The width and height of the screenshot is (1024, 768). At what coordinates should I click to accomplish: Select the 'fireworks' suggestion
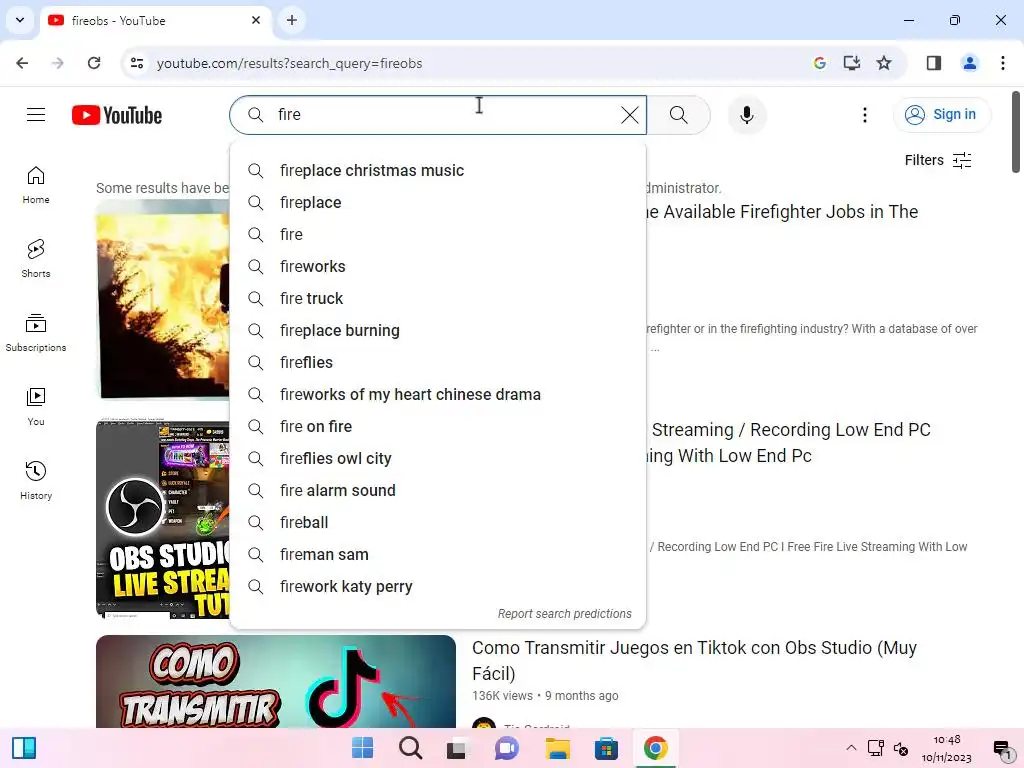tap(438, 266)
